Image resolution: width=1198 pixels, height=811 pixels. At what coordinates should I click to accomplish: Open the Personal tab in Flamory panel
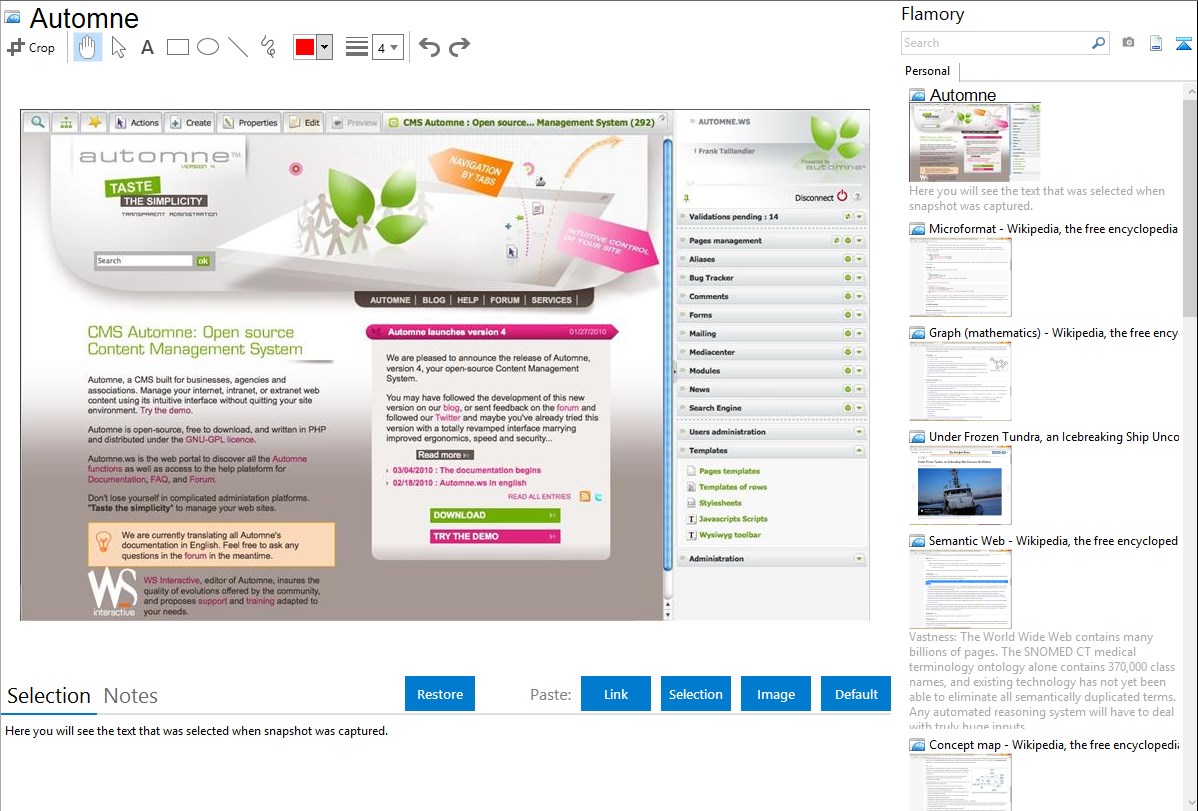928,71
